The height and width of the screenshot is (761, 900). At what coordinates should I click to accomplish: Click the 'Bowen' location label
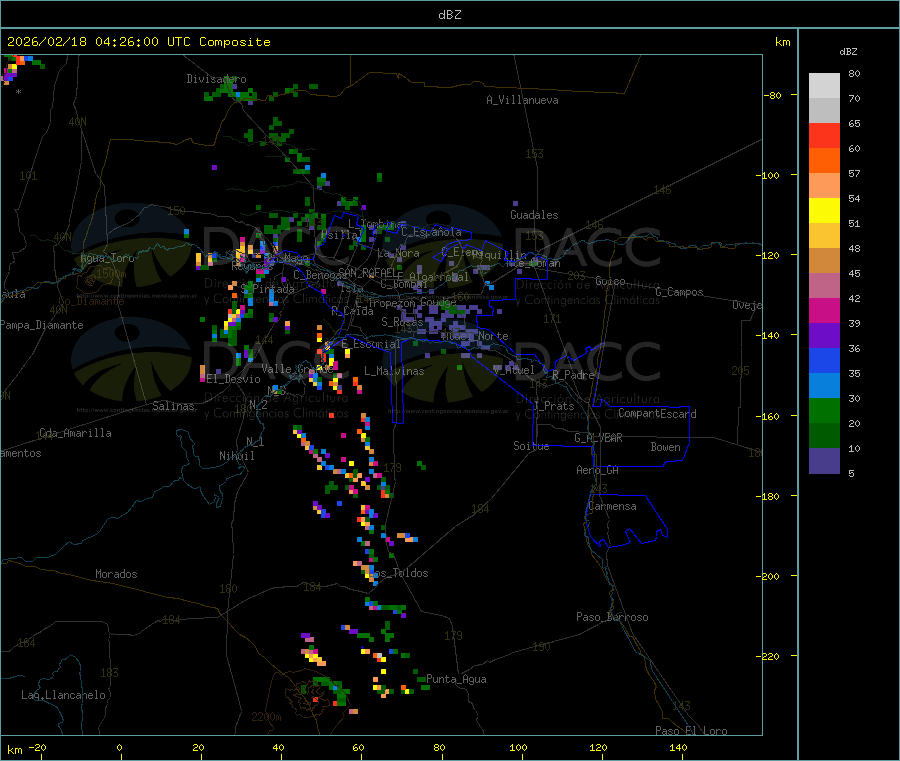(666, 448)
